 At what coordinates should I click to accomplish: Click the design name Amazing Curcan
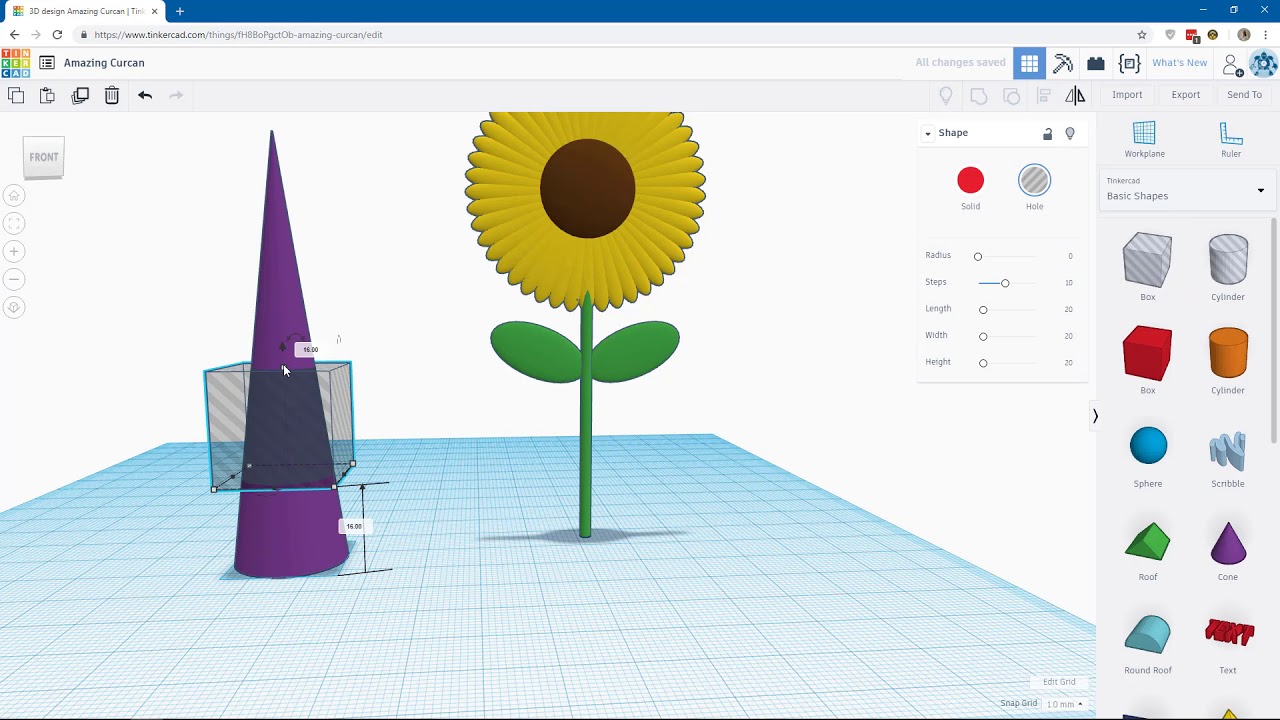pos(104,63)
